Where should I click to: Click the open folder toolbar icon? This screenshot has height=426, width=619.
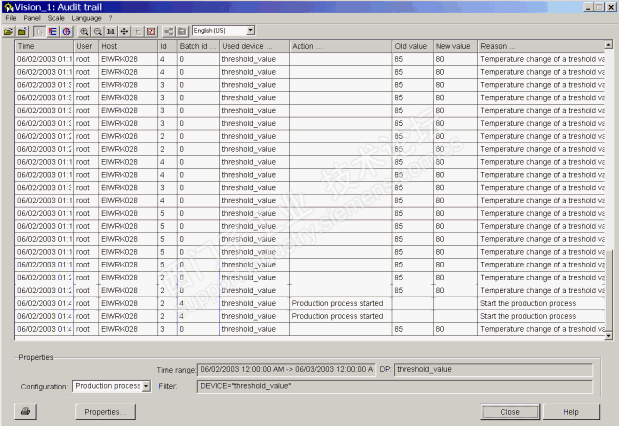[x=8, y=32]
